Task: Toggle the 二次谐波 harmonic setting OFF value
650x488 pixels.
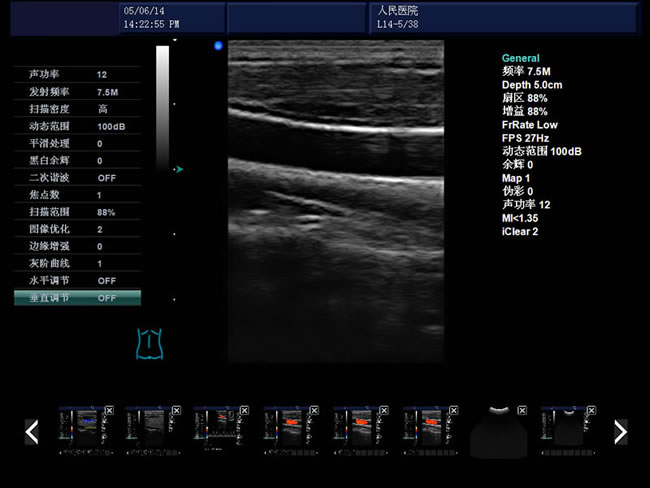Action: pyautogui.click(x=107, y=178)
